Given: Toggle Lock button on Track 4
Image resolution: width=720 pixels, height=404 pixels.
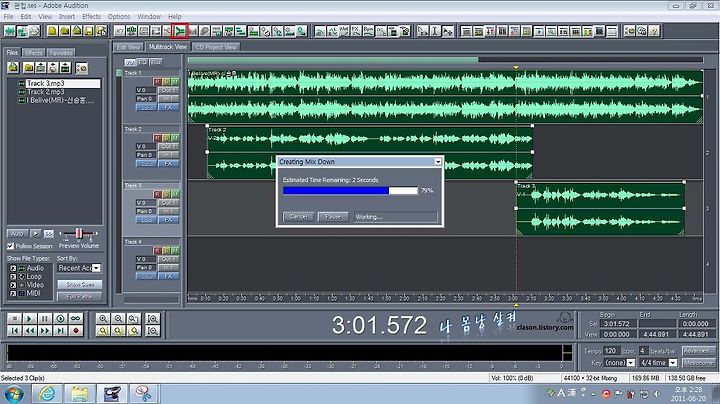Looking at the screenshot, I should tap(146, 276).
